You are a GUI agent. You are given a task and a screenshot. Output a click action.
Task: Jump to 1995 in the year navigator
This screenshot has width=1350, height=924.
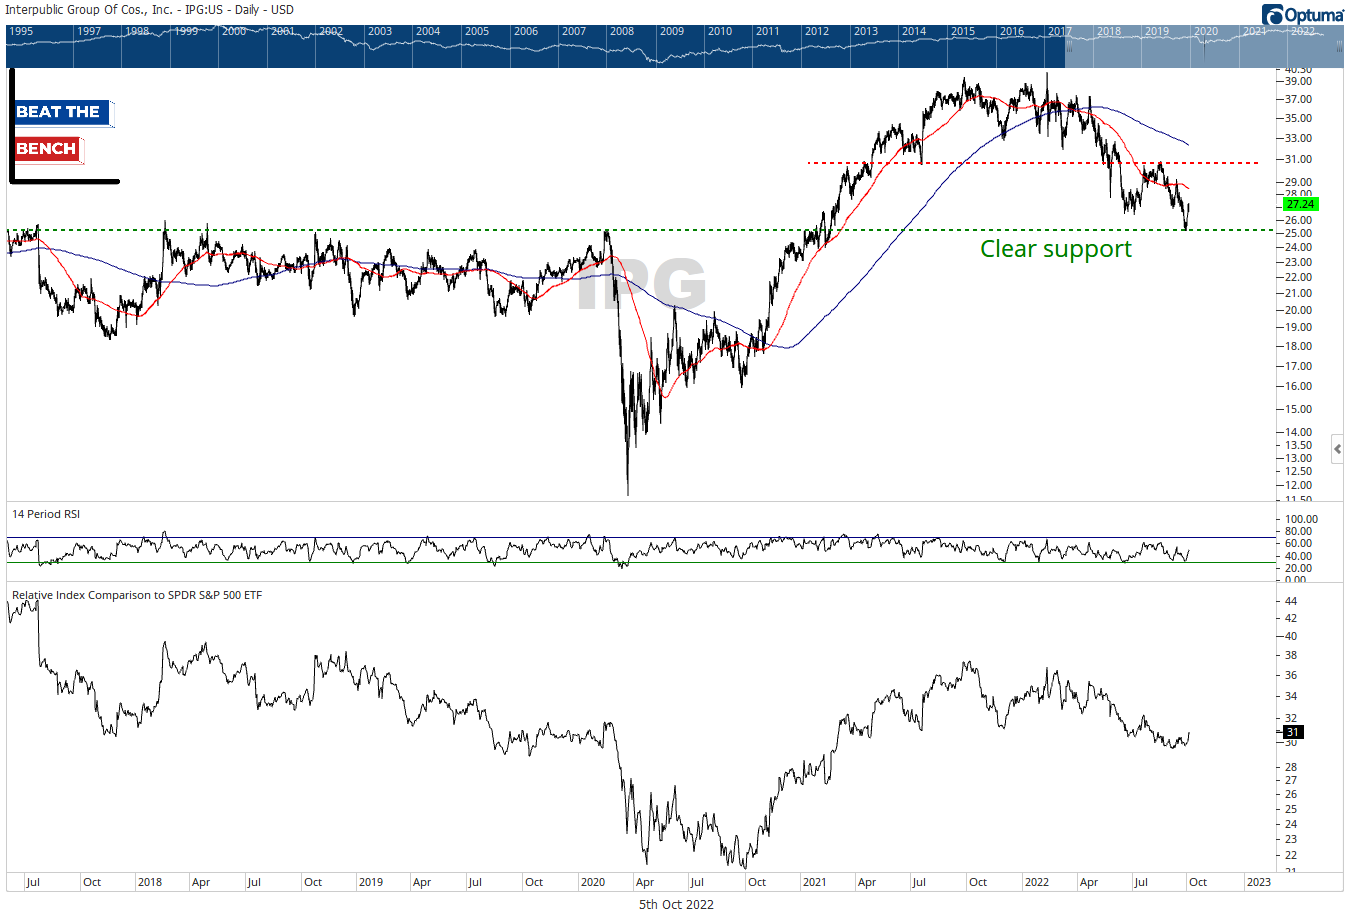point(21,31)
